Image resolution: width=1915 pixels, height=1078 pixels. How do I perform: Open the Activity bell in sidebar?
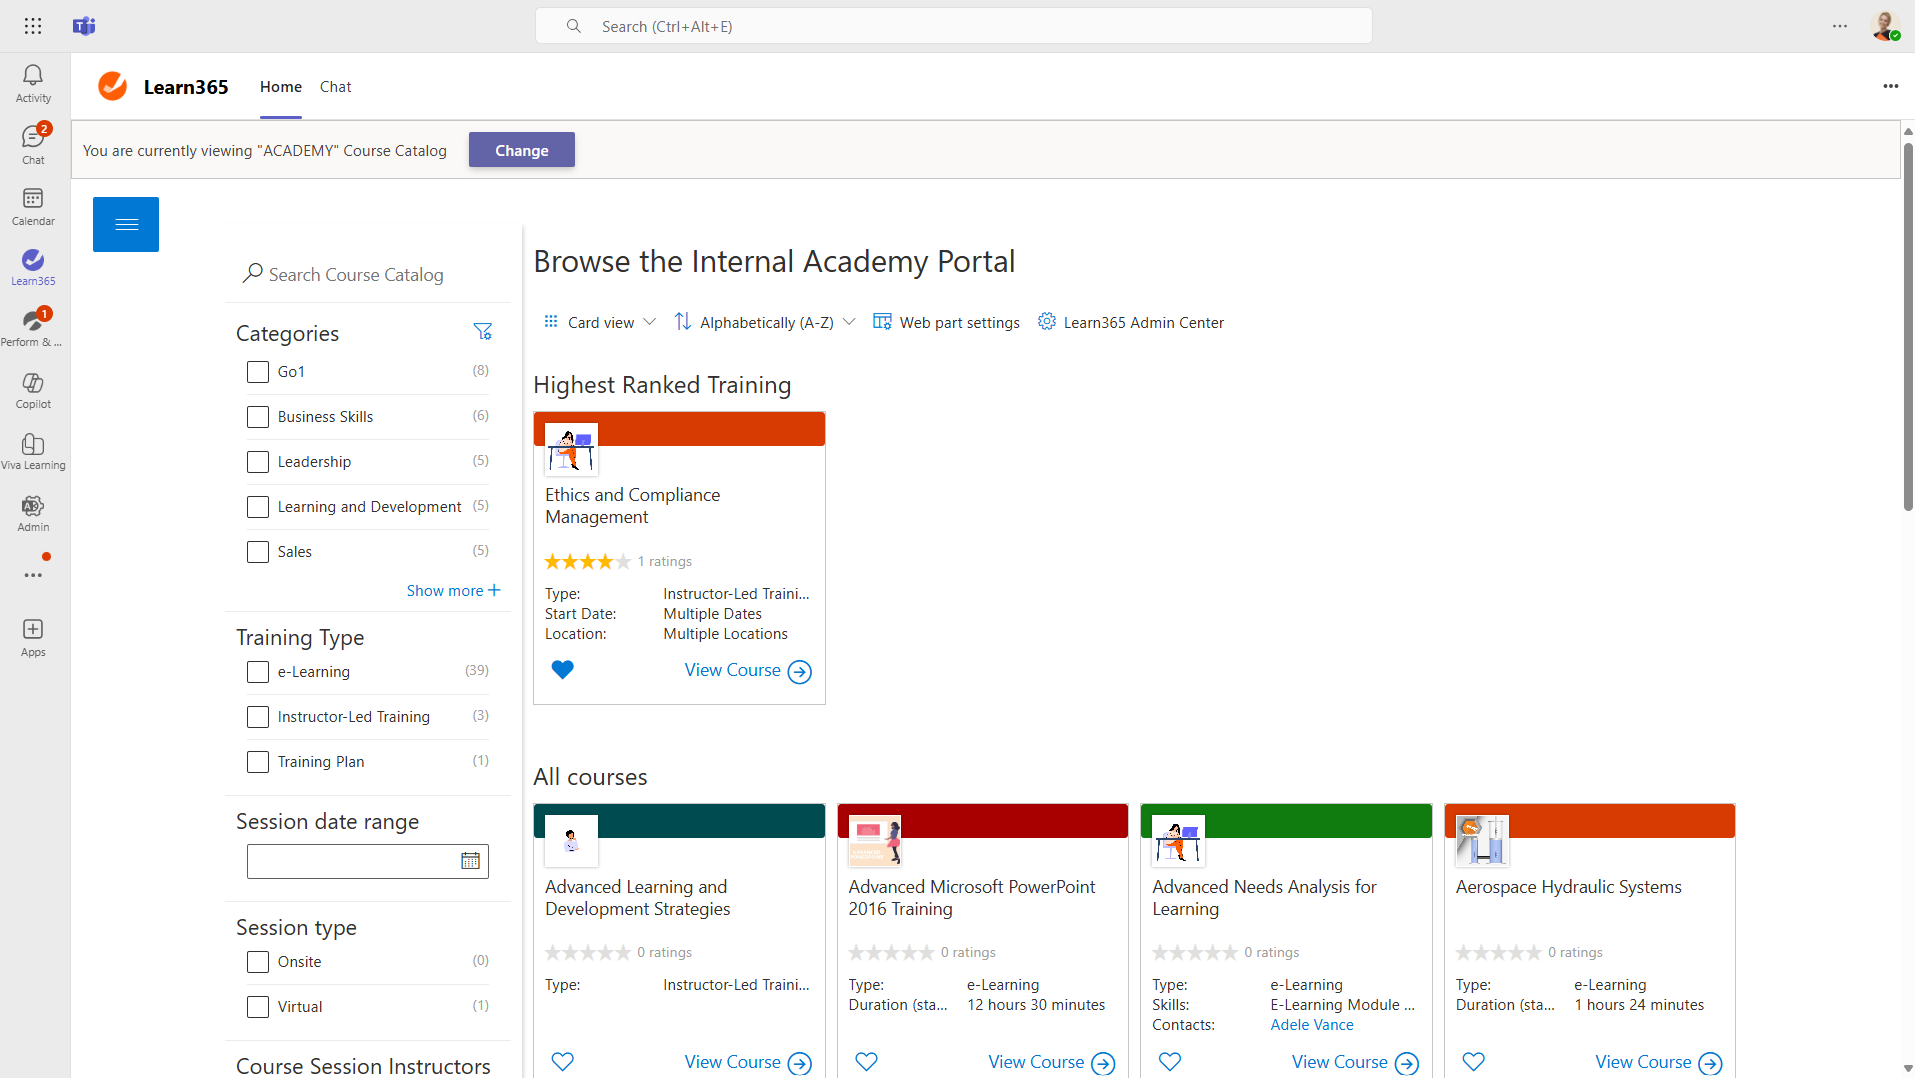(x=33, y=83)
